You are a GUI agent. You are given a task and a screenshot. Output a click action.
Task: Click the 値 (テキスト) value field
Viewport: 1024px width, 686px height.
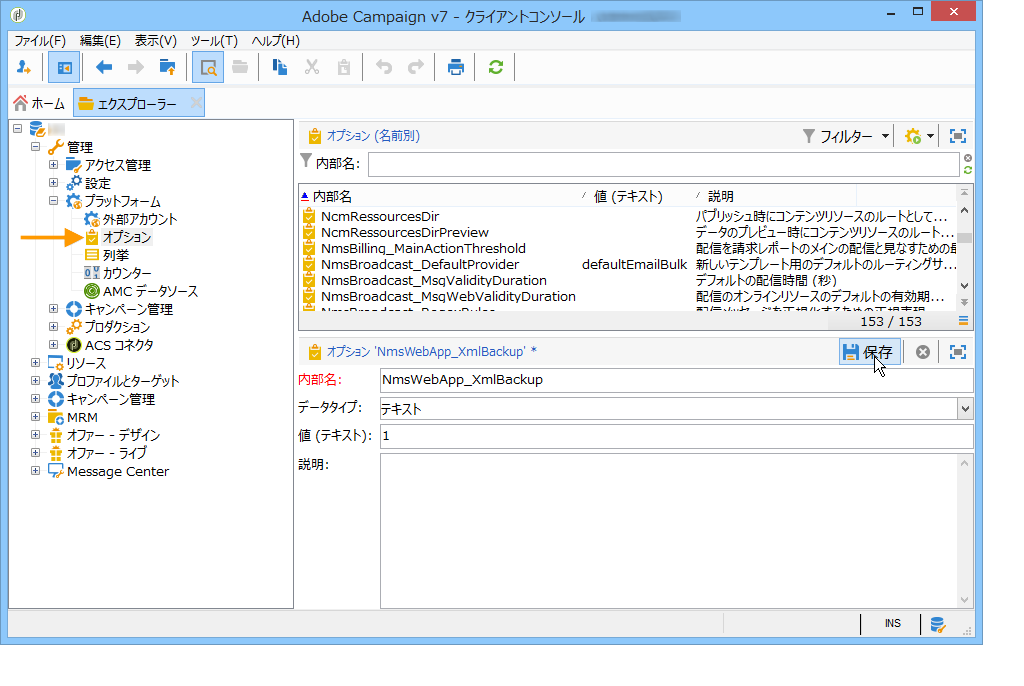[677, 436]
